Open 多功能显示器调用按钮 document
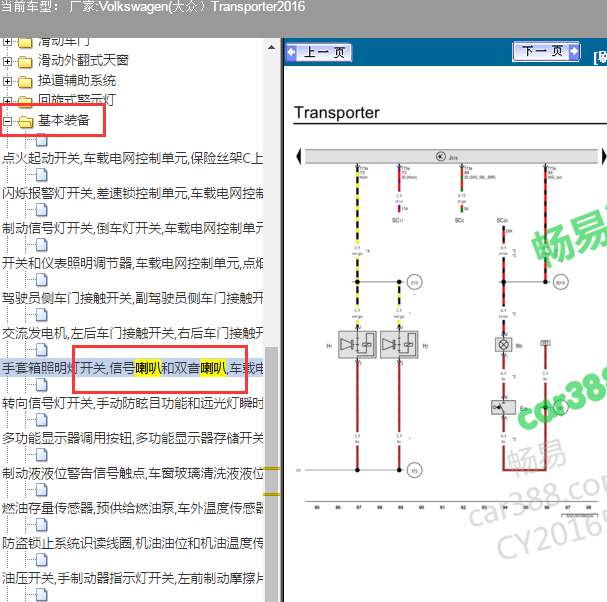 pos(132,438)
